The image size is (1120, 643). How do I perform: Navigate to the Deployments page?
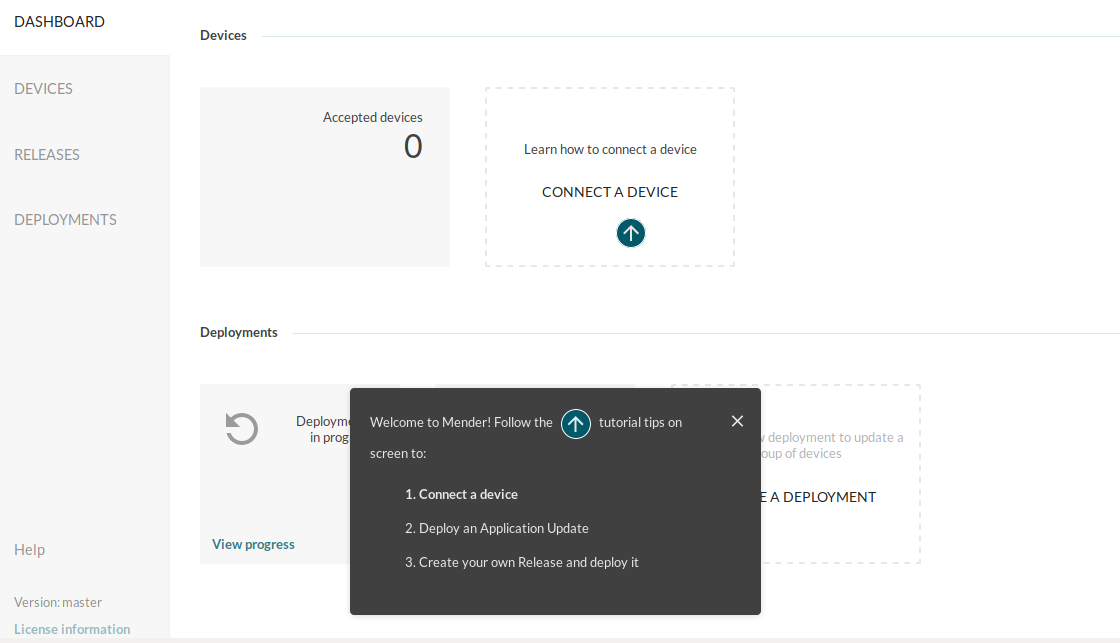pos(66,219)
